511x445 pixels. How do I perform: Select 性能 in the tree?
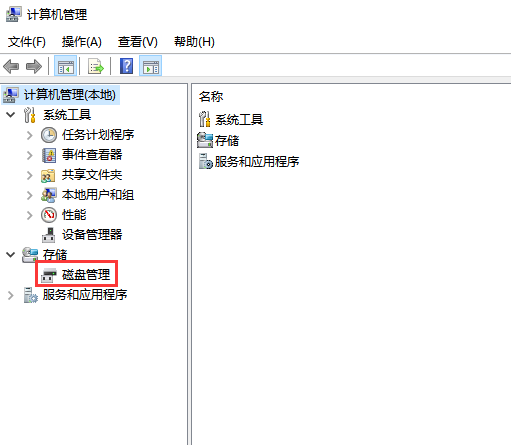[74, 215]
